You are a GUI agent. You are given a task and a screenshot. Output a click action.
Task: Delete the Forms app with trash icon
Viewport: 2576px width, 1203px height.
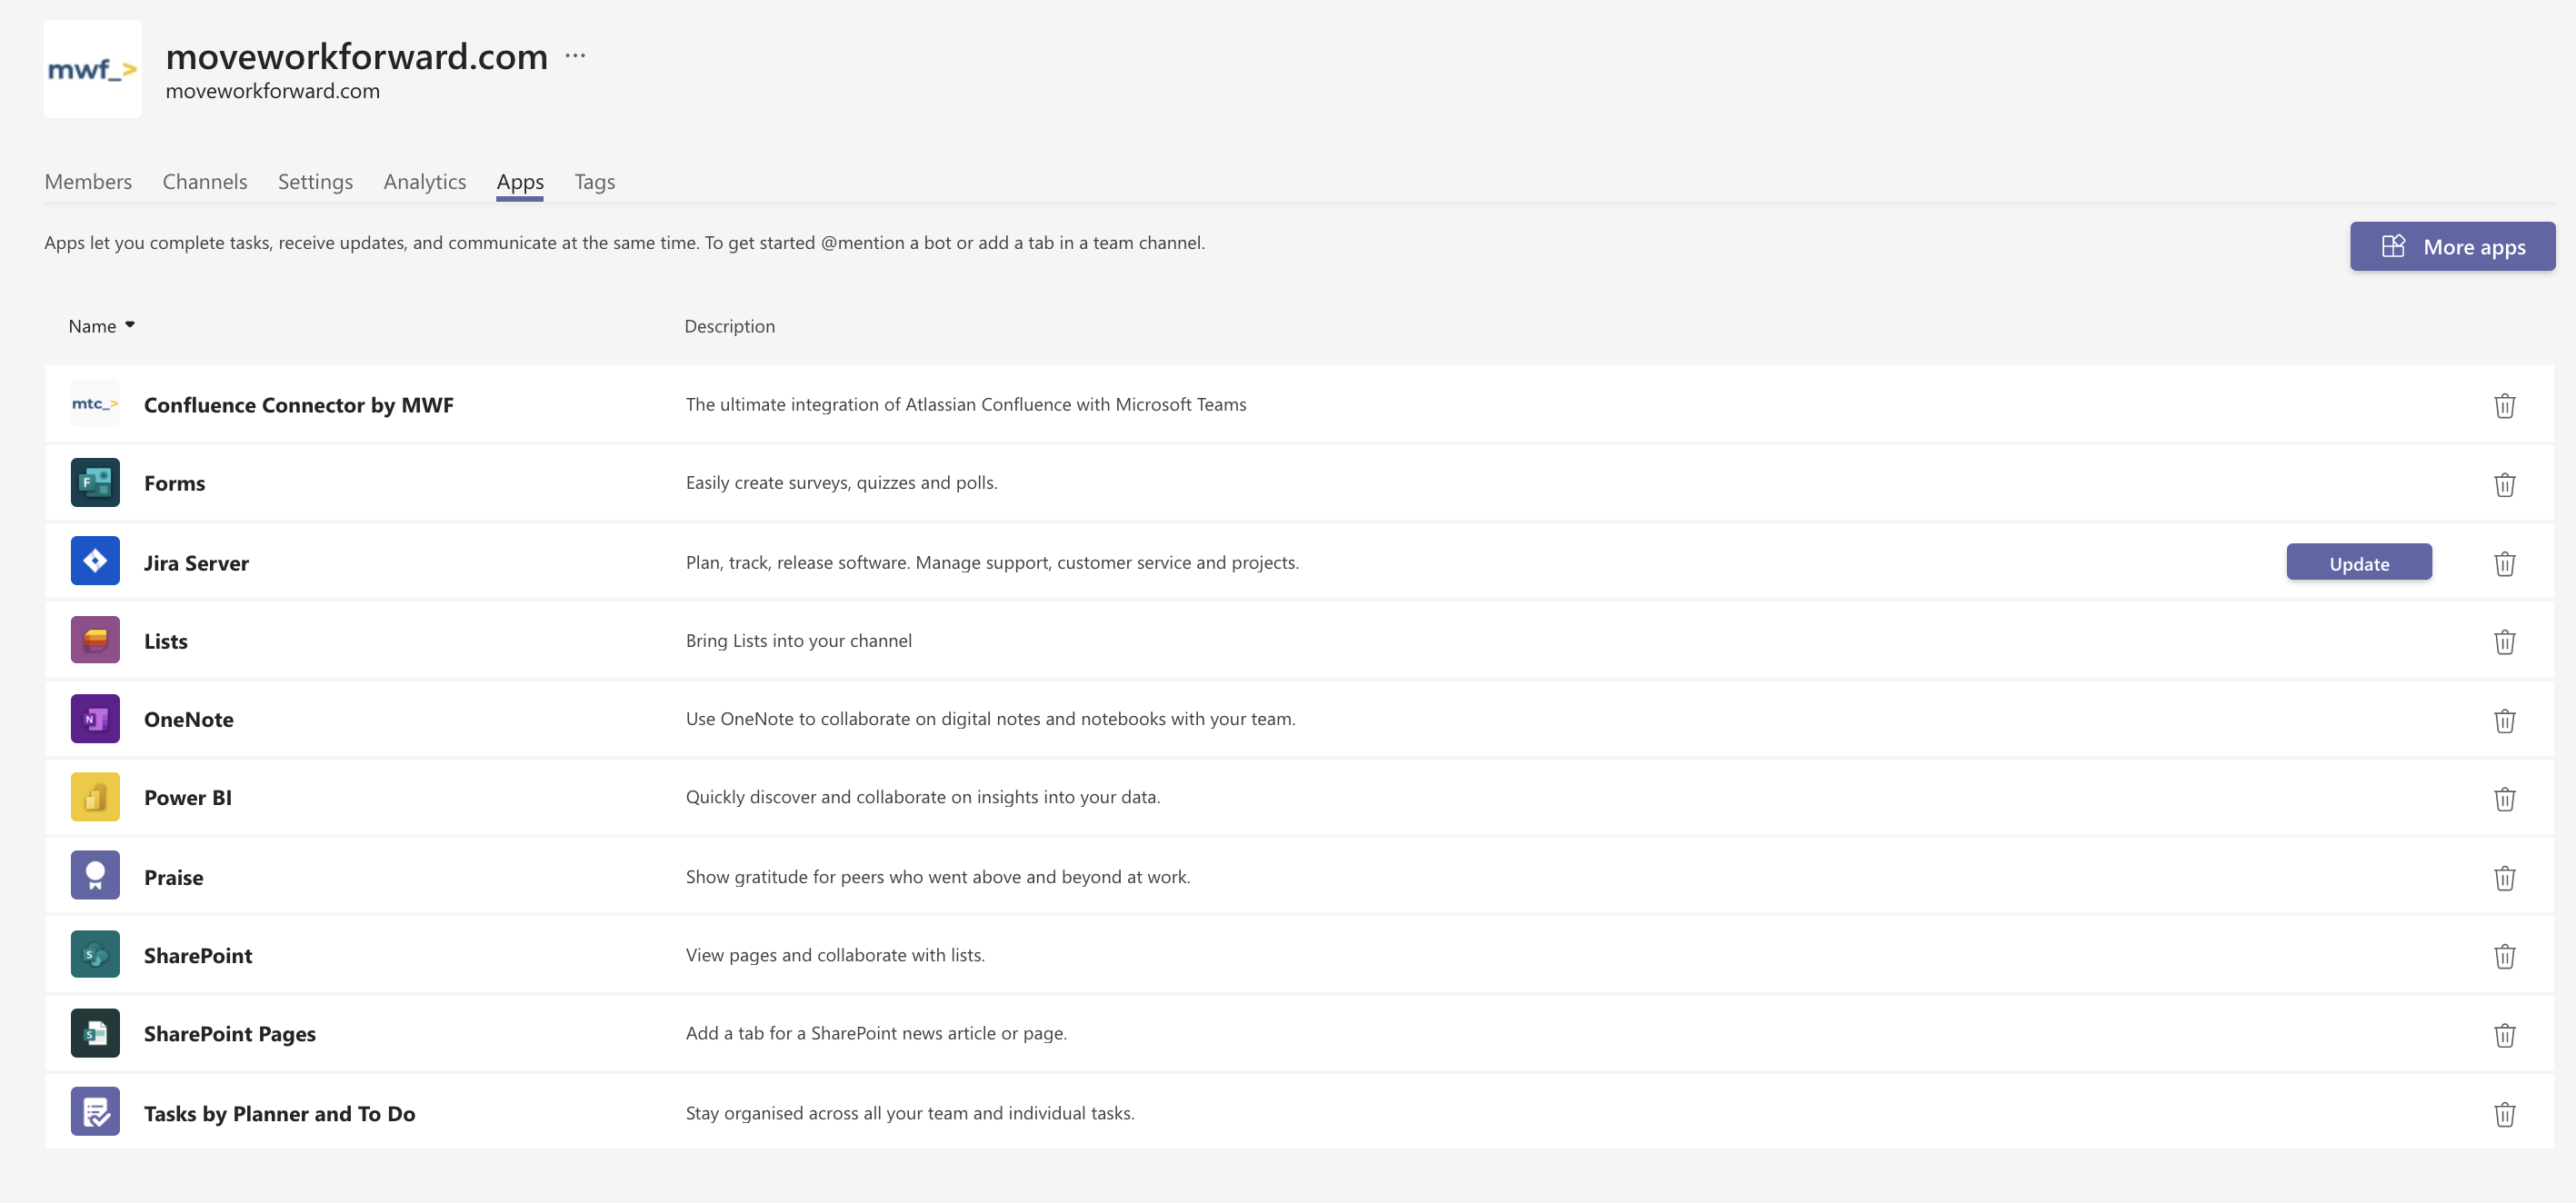pos(2503,485)
